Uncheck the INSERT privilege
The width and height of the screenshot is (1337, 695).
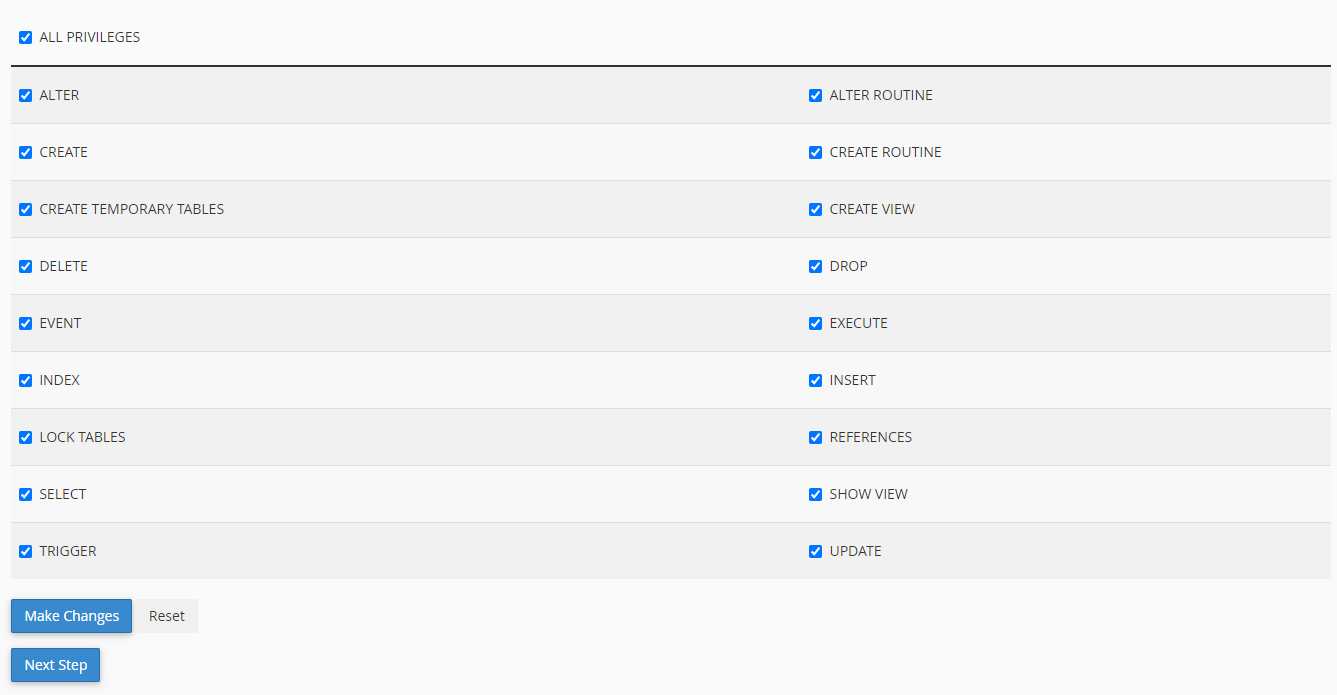815,381
